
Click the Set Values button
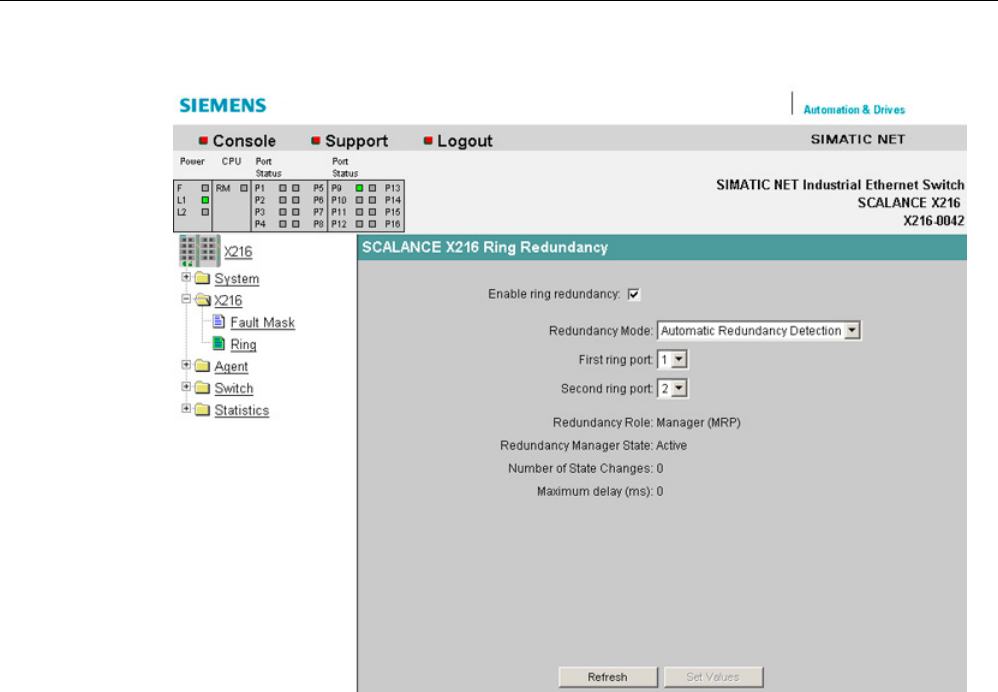click(713, 677)
